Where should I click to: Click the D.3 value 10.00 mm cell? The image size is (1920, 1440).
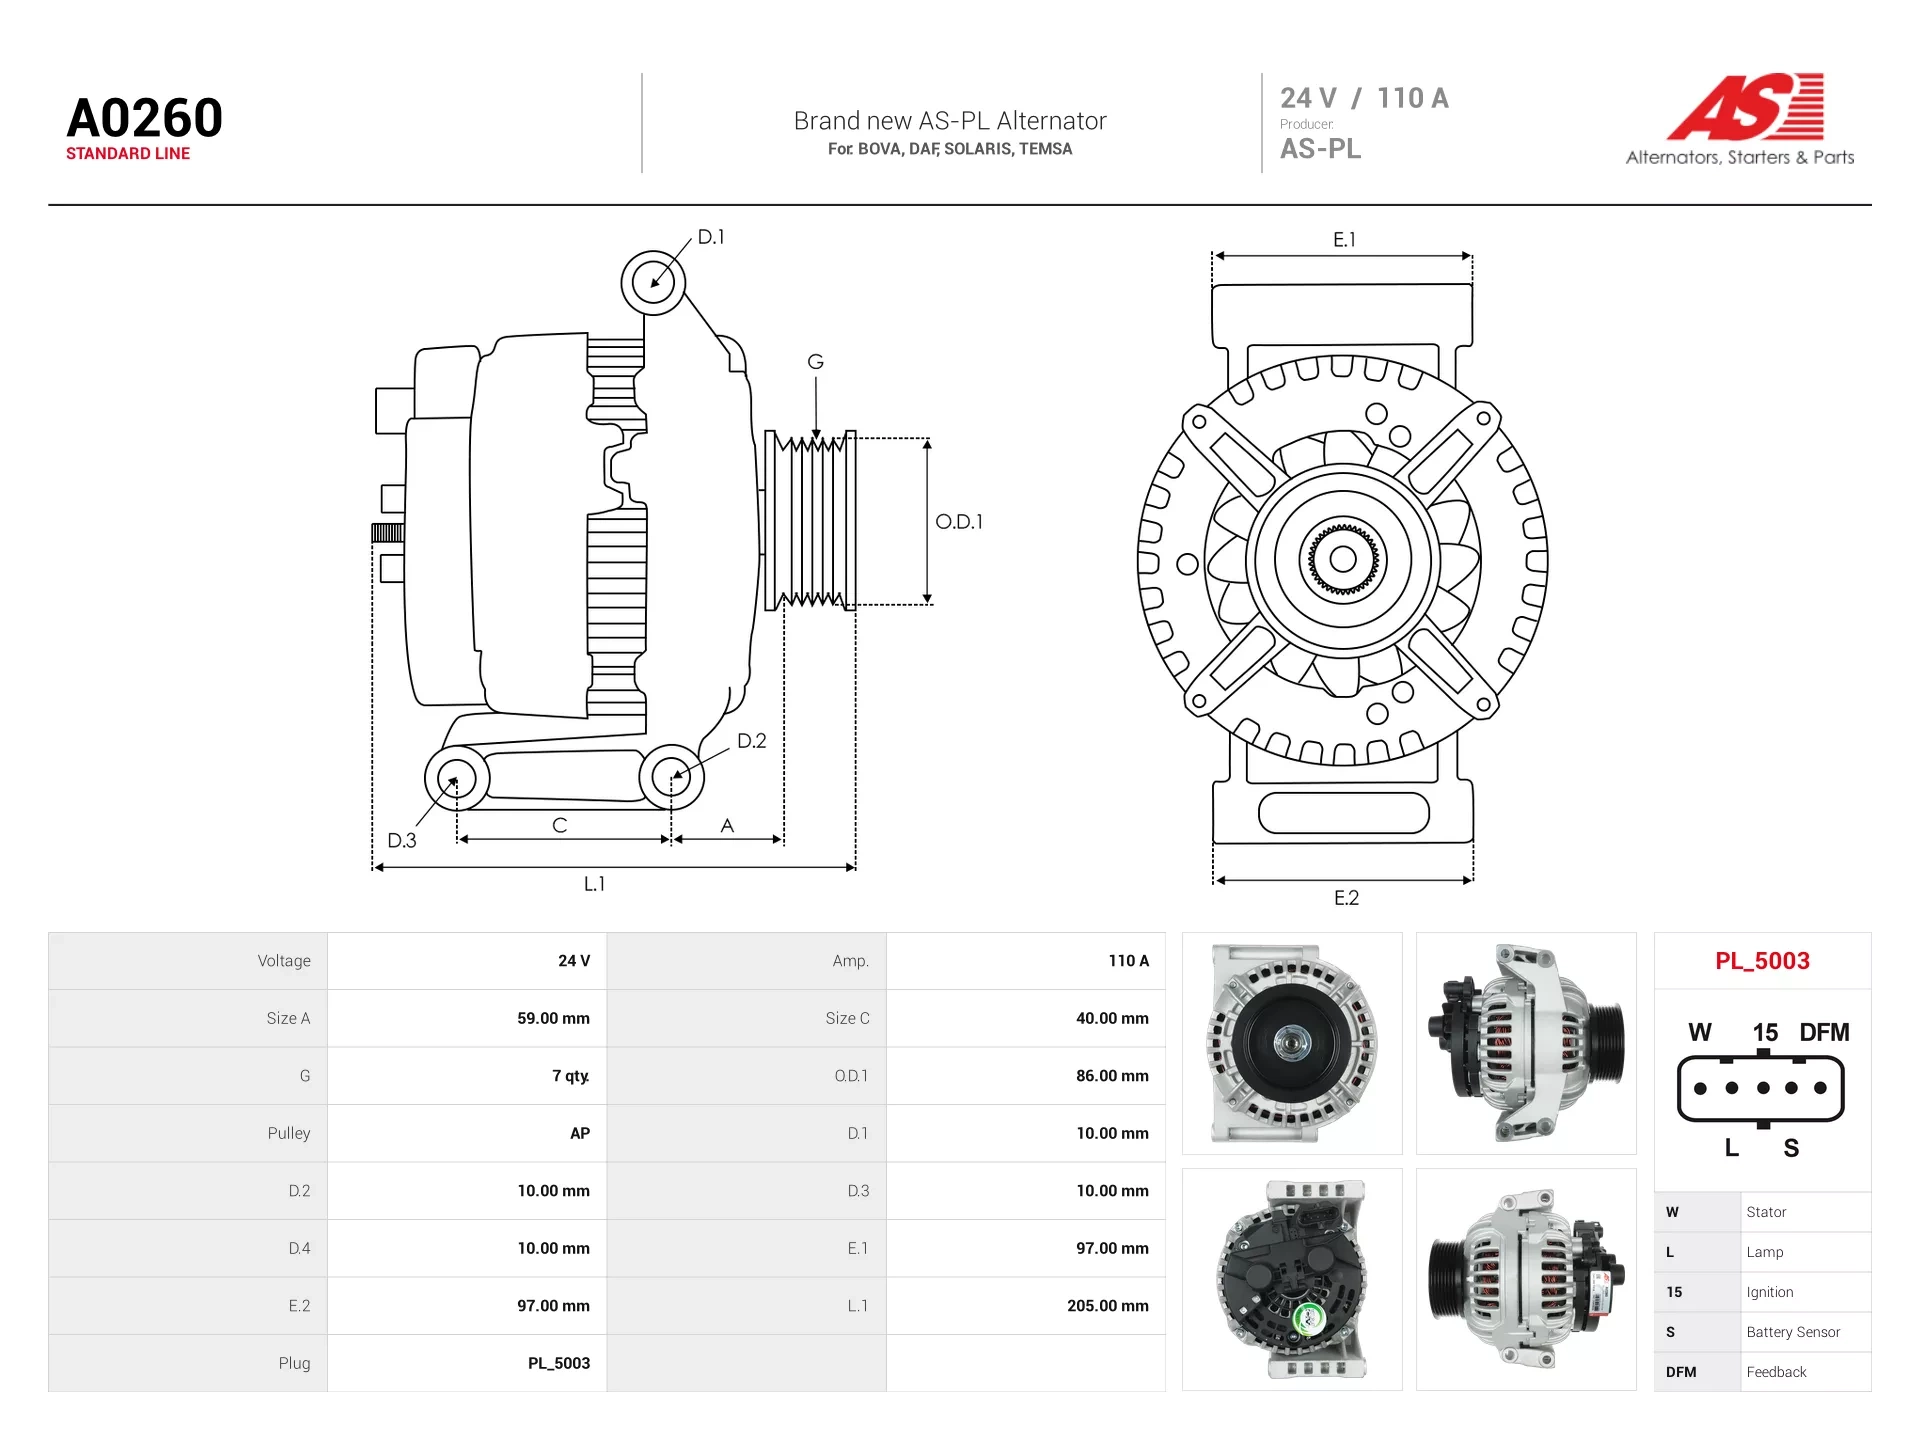(1026, 1191)
